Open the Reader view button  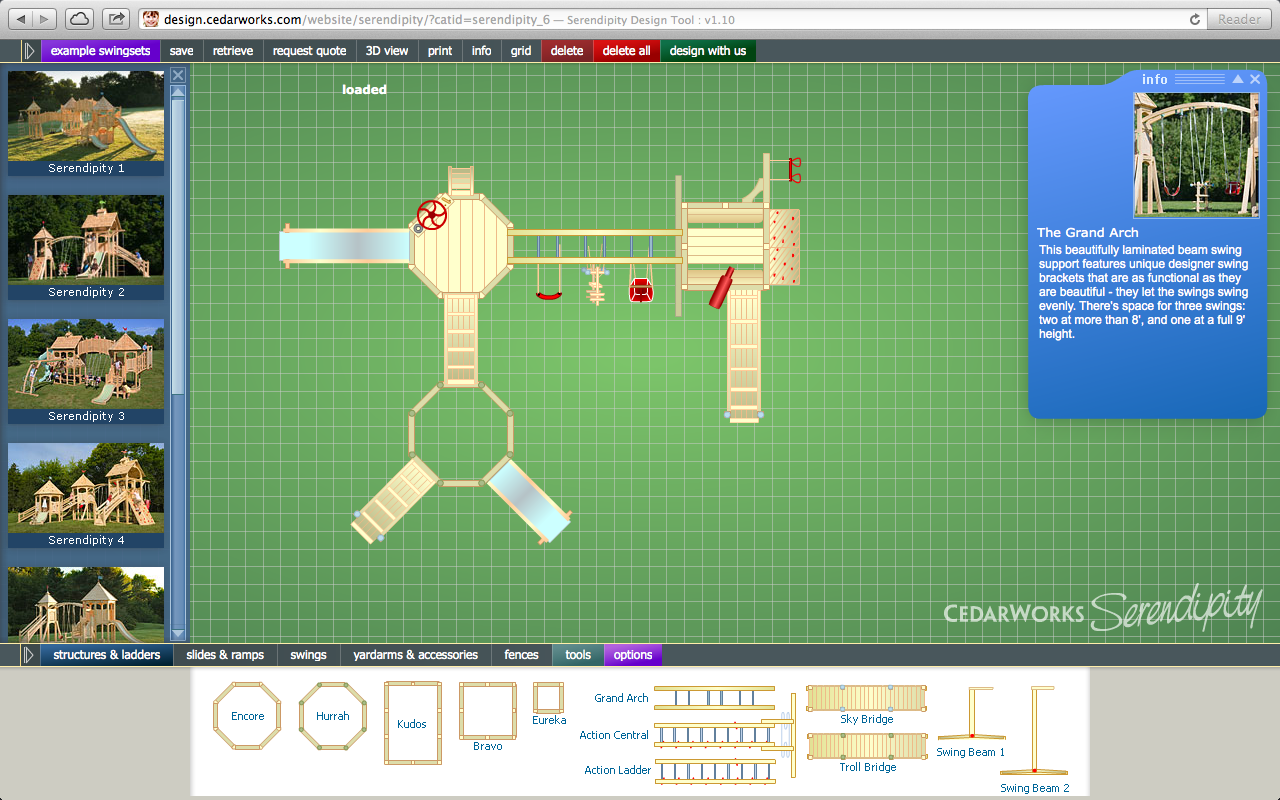pos(1239,19)
